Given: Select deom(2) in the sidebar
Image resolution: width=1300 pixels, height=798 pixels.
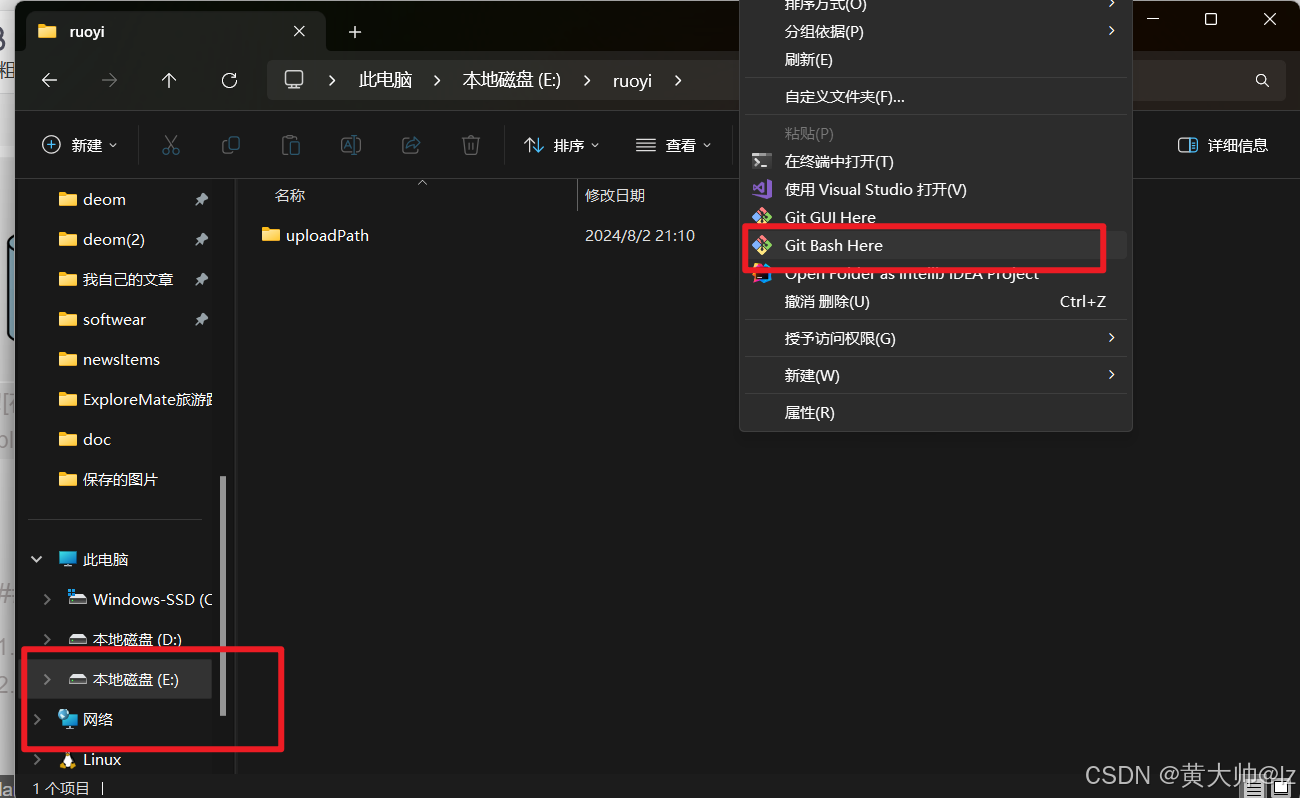Looking at the screenshot, I should (x=114, y=240).
